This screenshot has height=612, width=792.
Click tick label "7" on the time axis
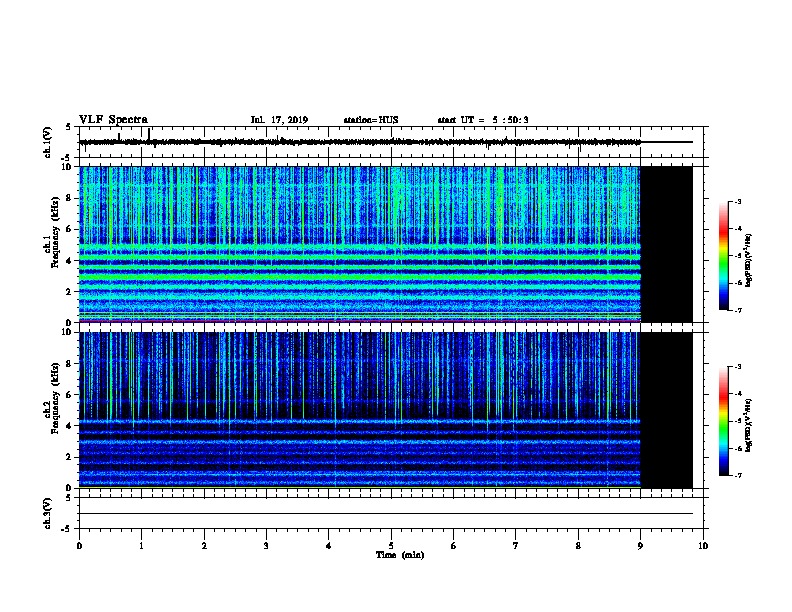[x=516, y=546]
